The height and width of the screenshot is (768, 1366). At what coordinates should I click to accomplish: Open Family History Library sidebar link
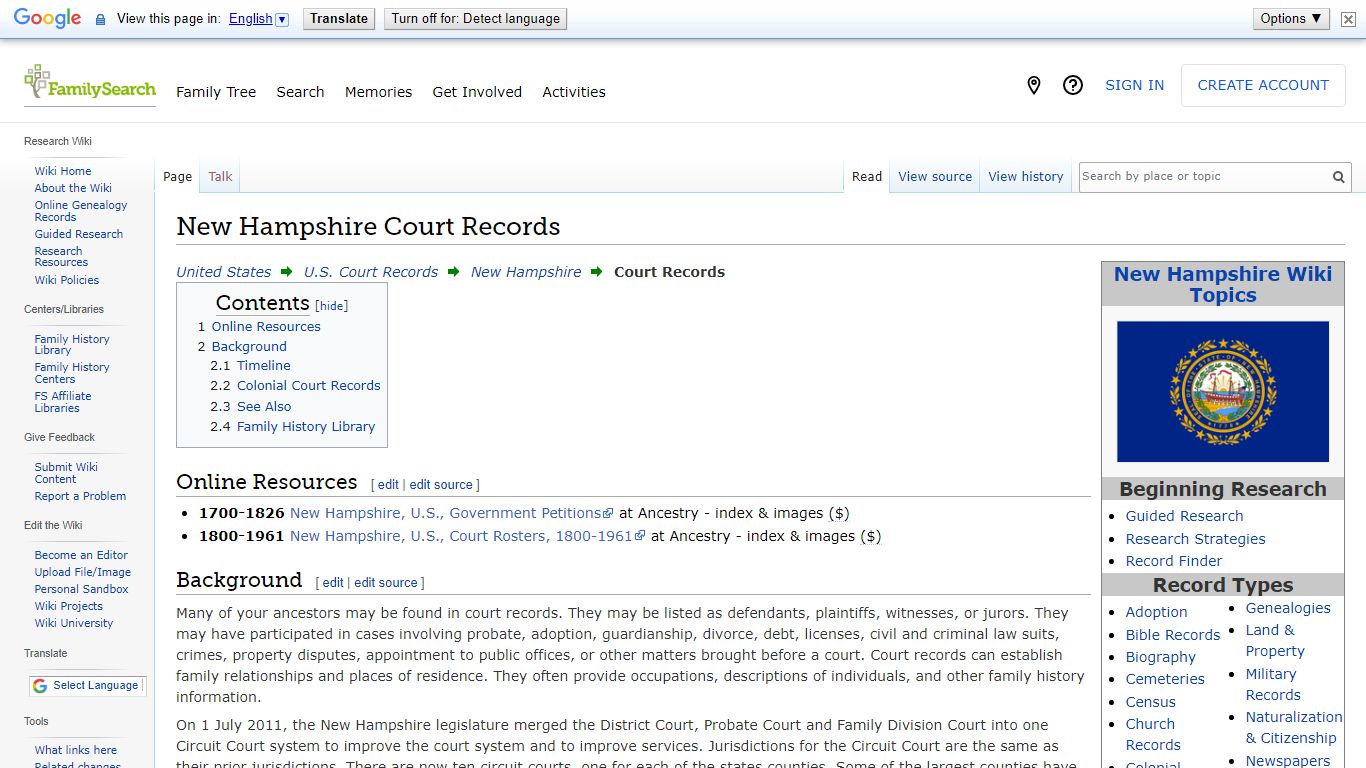[72, 345]
